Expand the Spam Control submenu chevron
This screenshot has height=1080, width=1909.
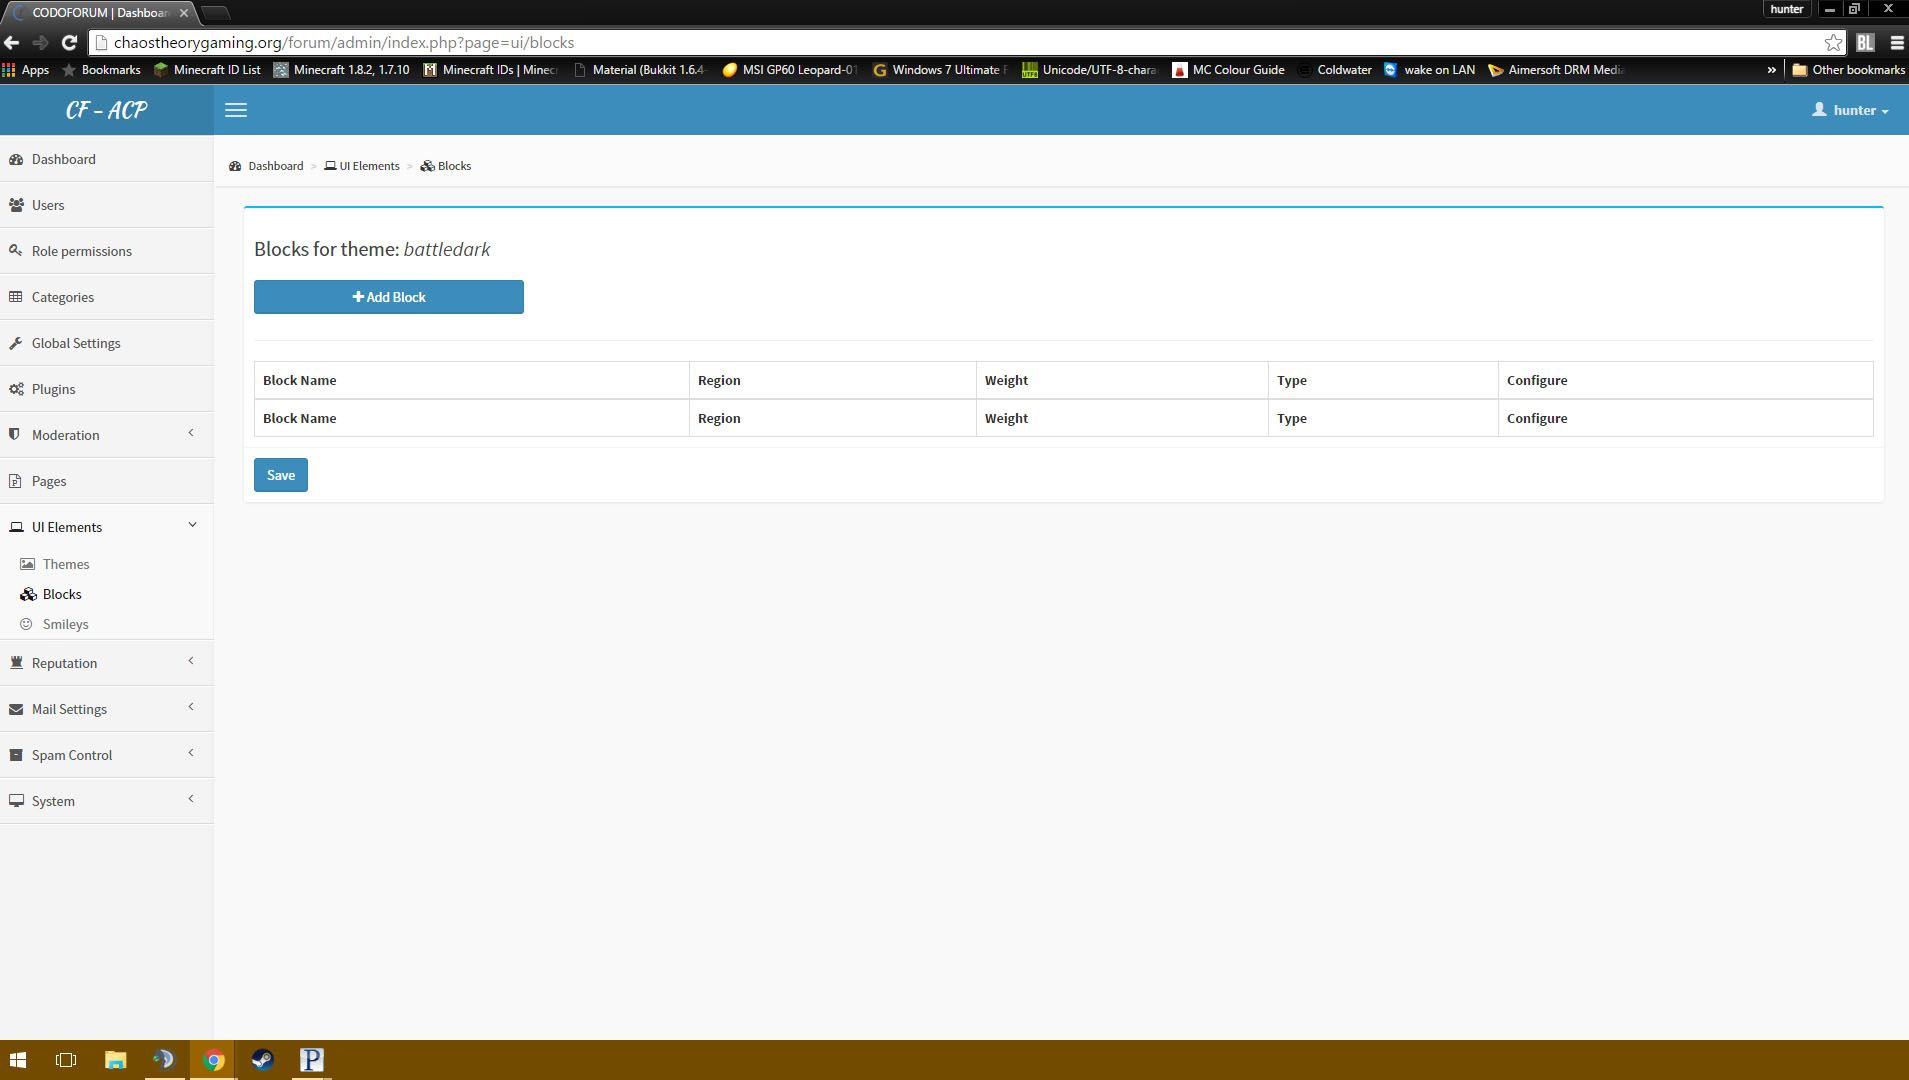pyautogui.click(x=191, y=753)
